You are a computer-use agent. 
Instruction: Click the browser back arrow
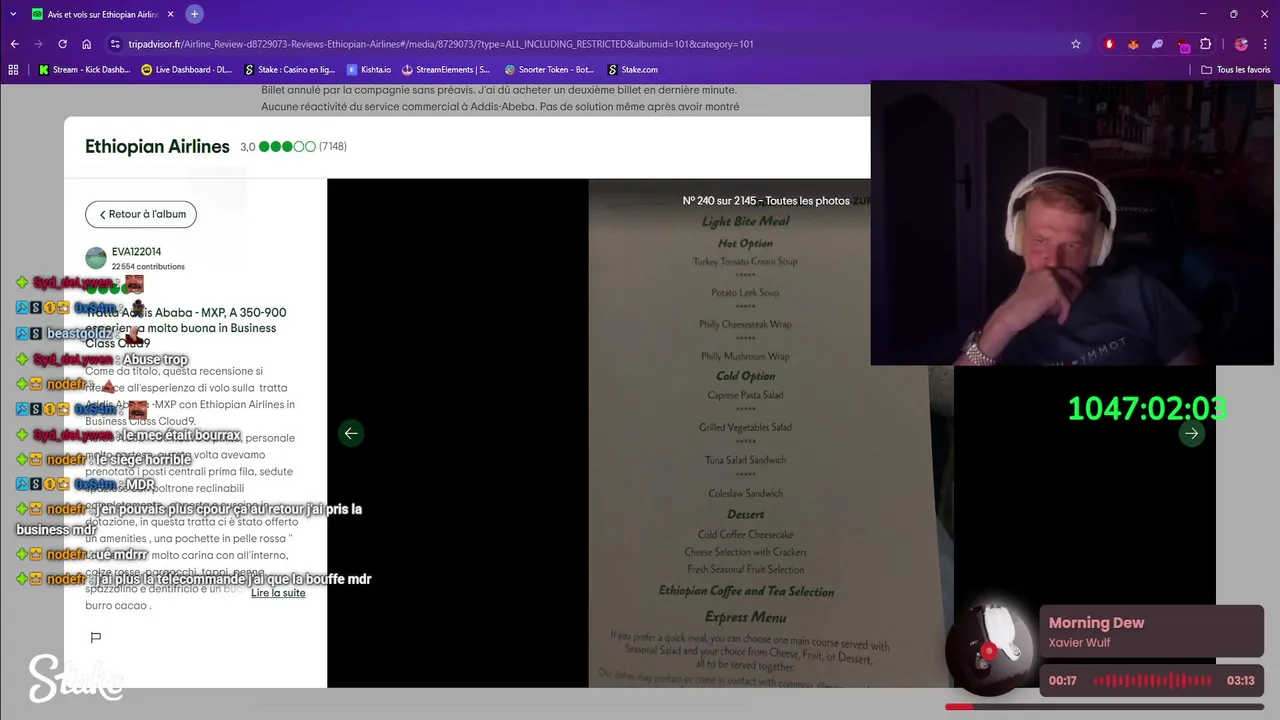(x=14, y=44)
